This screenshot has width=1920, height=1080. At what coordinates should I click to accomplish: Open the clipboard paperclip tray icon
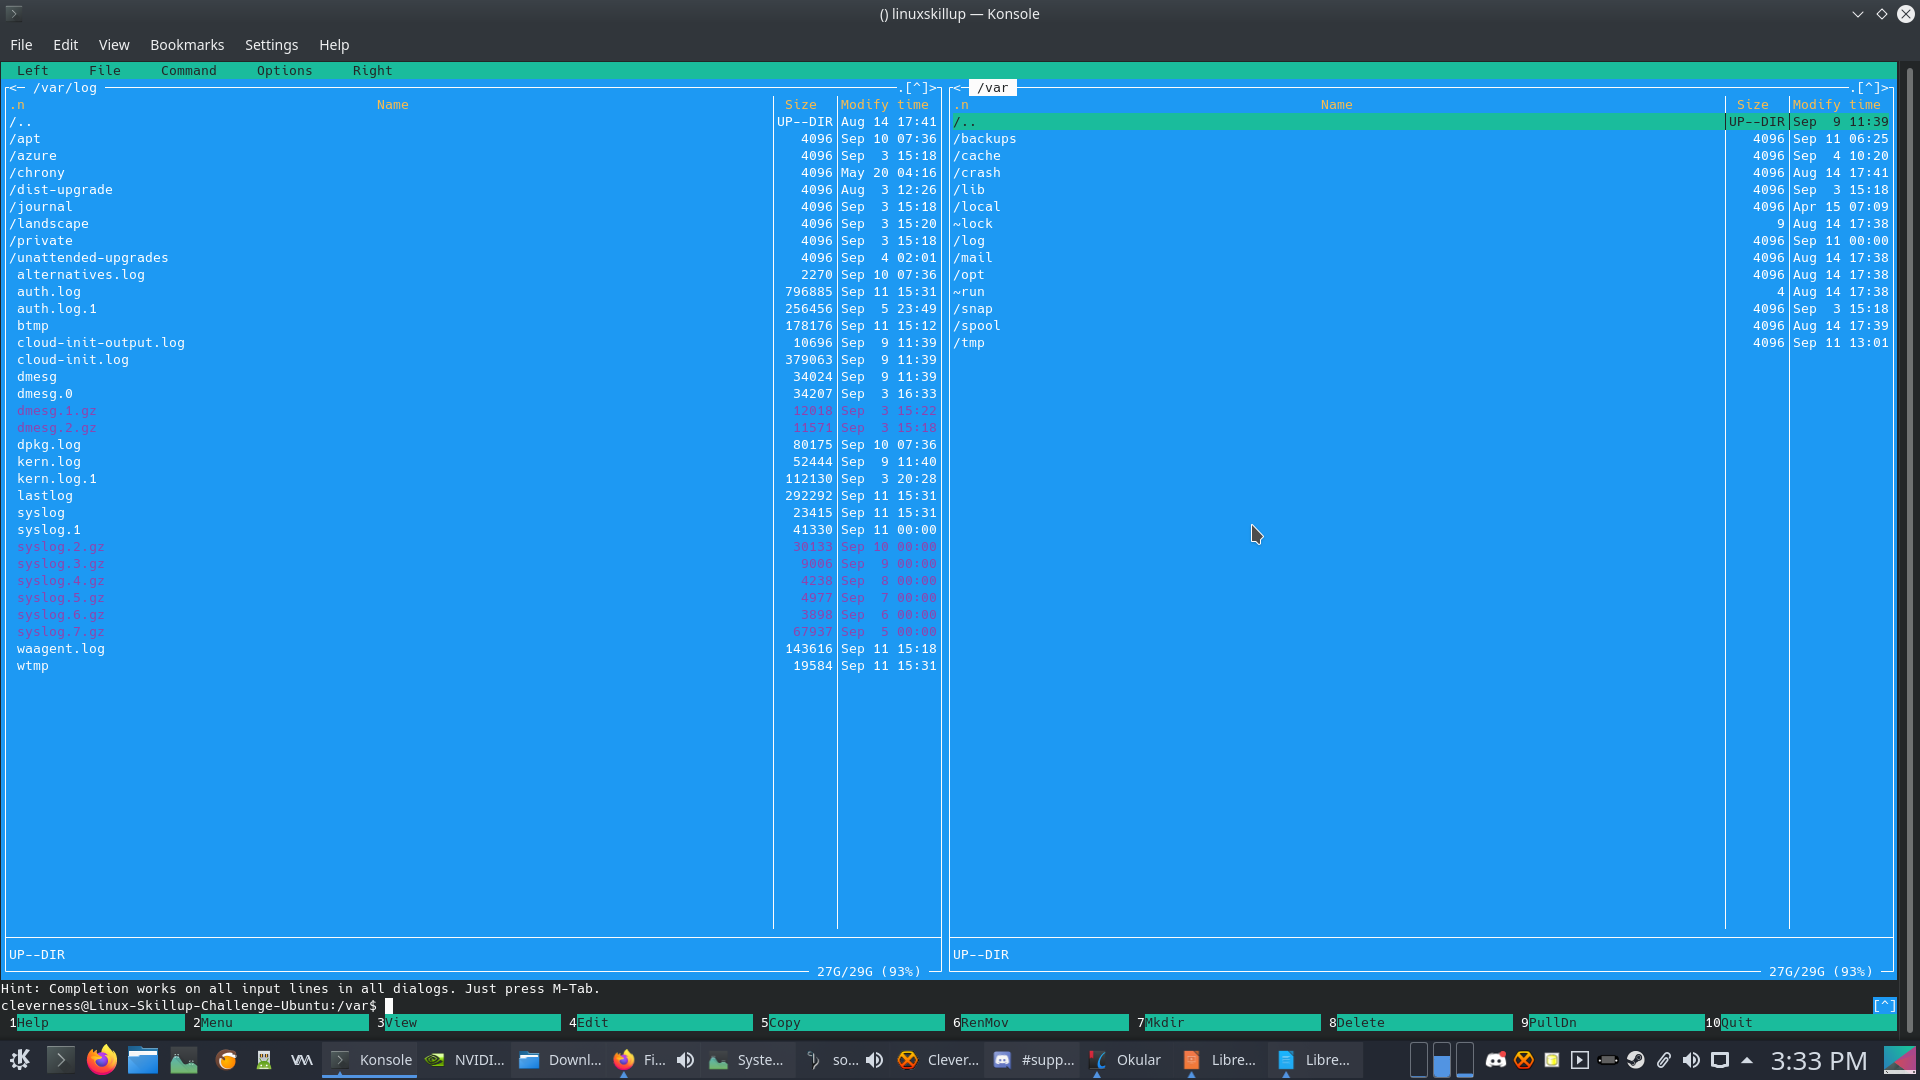[x=1664, y=1060]
